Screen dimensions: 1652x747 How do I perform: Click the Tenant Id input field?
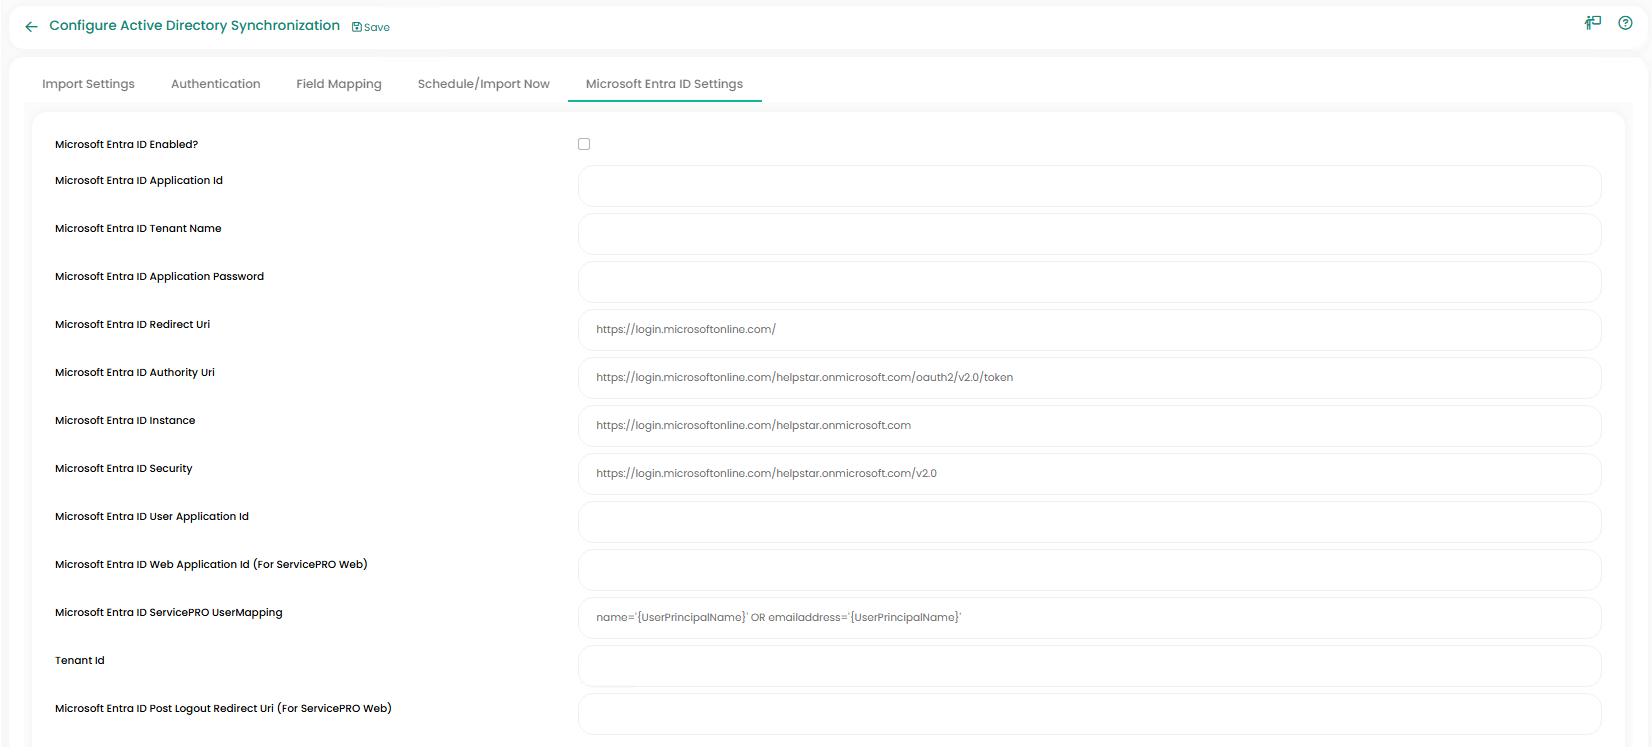click(x=1089, y=666)
